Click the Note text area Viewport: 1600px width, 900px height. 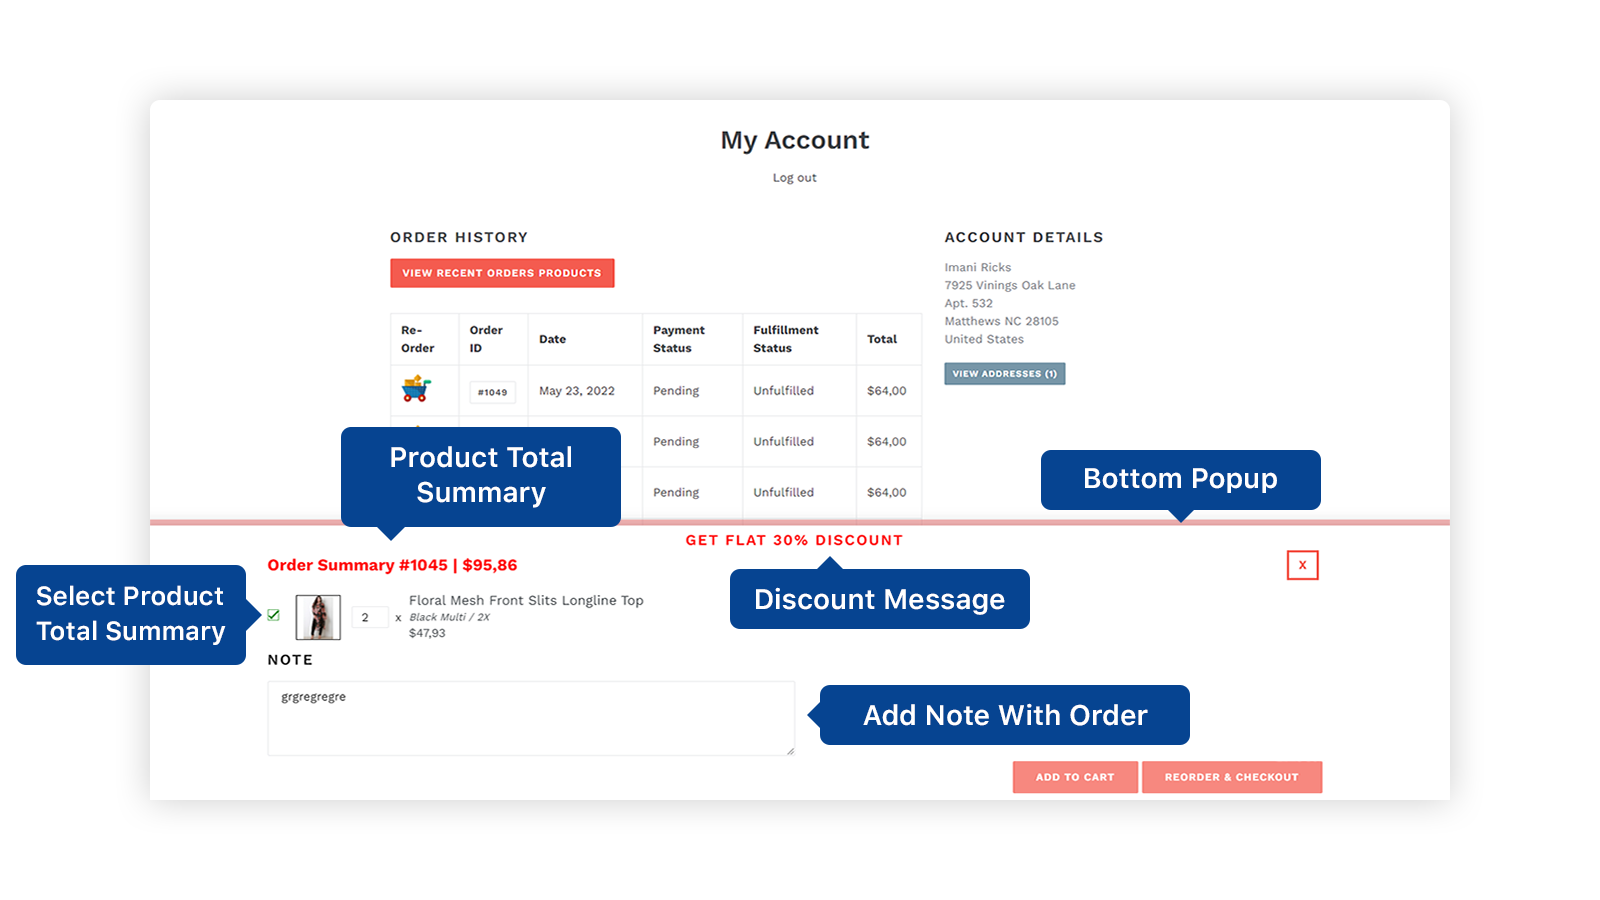click(531, 718)
